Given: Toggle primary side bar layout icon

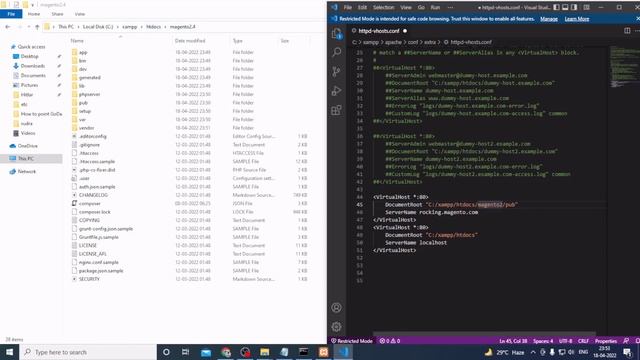Looking at the screenshot, I should tap(556, 7).
